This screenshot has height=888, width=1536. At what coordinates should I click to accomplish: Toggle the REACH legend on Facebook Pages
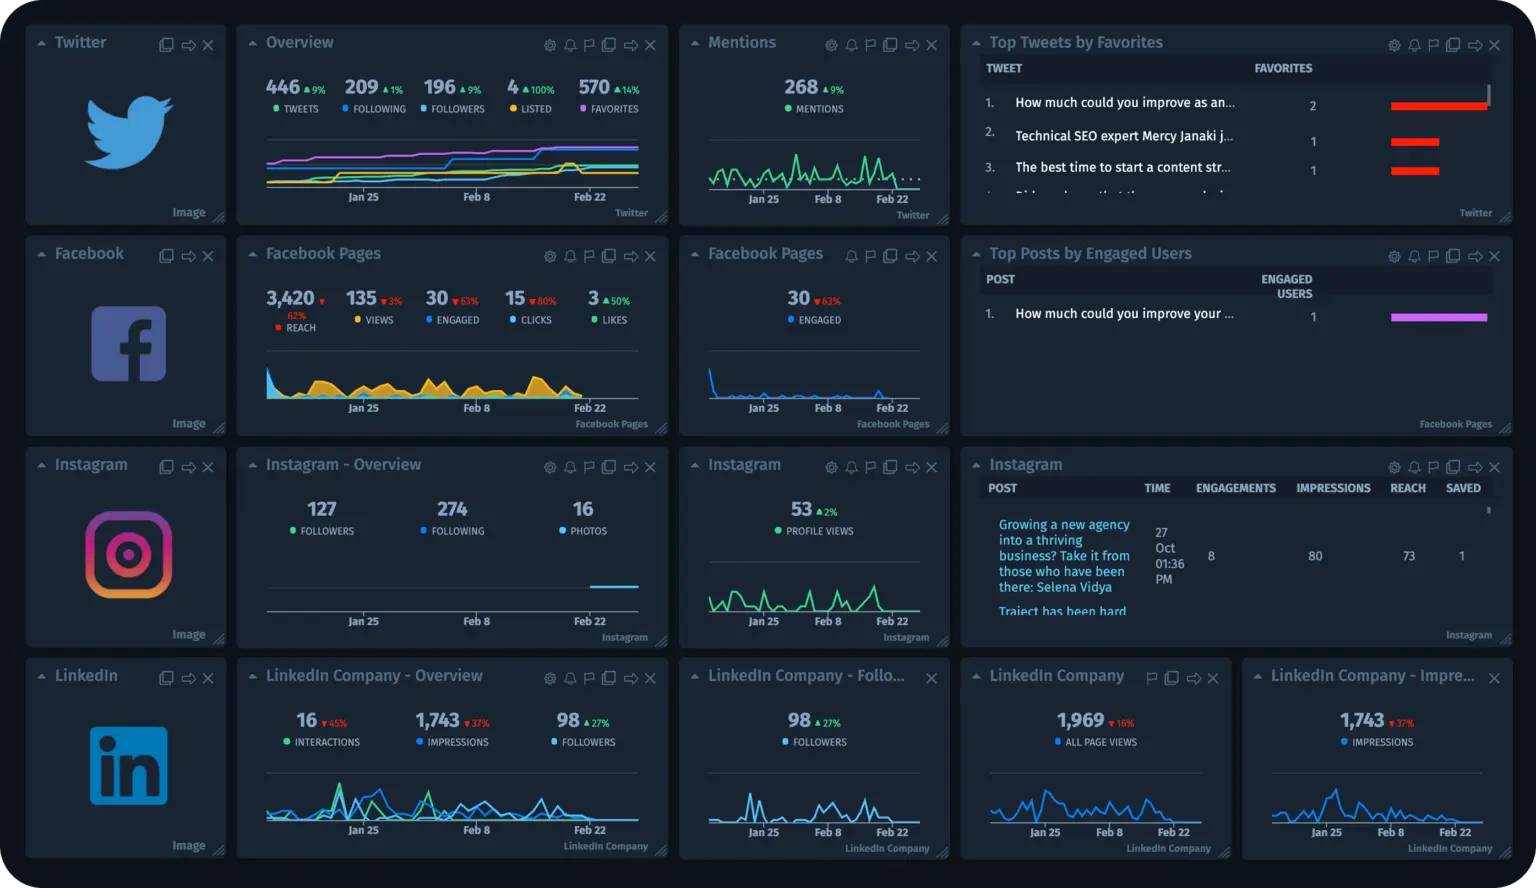tap(296, 328)
